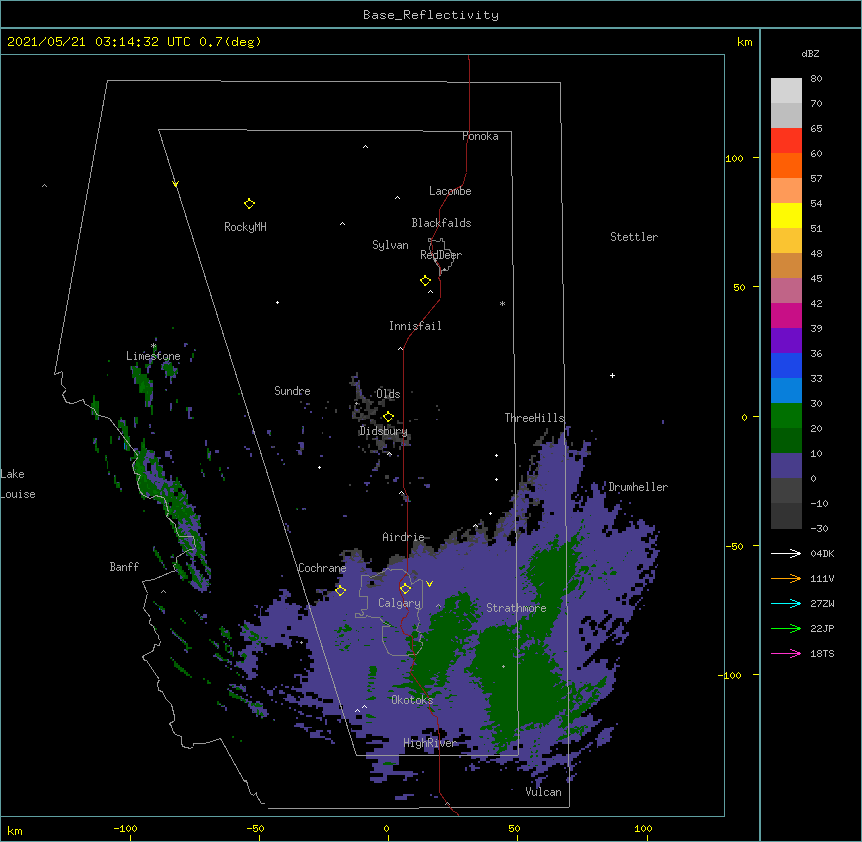Click the yellow station marker below RedDeer
Viewport: 862px width, 842px height.
coord(425,281)
